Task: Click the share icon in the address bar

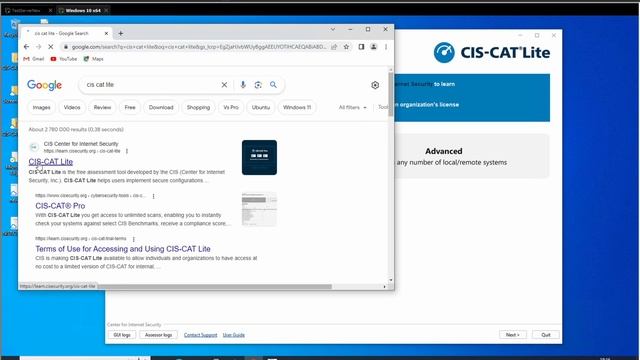Action: (x=334, y=47)
